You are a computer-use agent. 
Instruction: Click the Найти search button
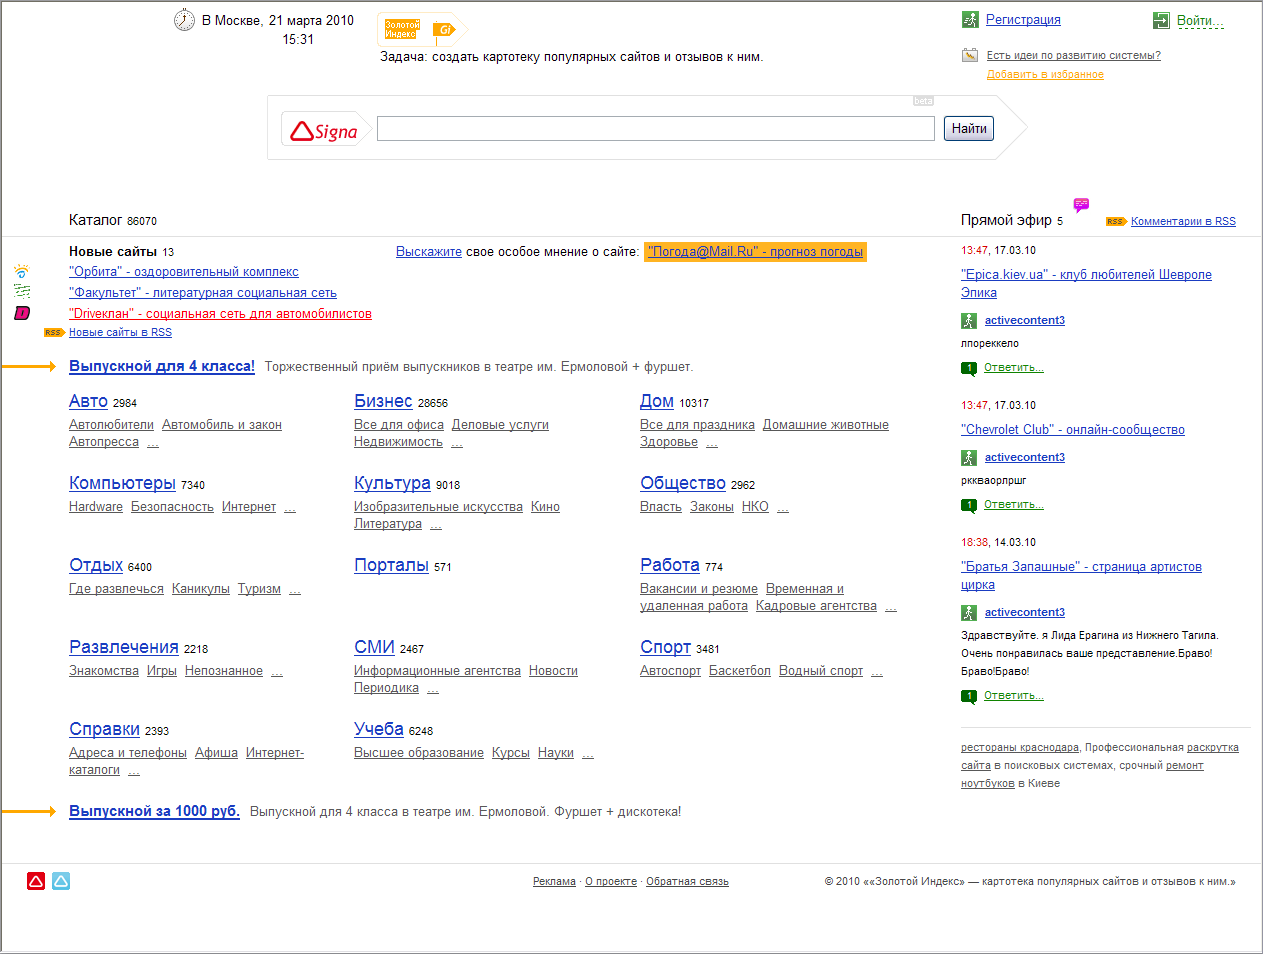[x=969, y=128]
